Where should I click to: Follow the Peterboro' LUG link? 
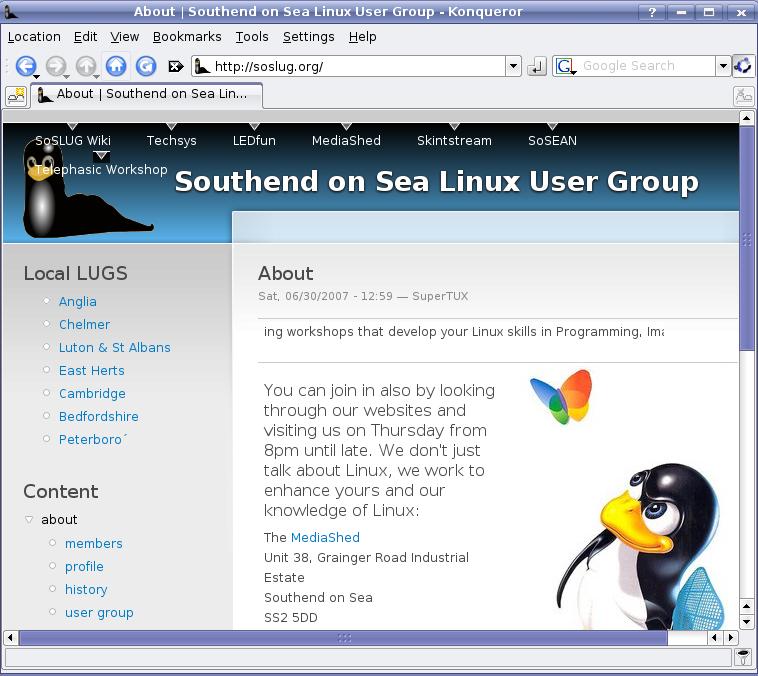click(92, 440)
